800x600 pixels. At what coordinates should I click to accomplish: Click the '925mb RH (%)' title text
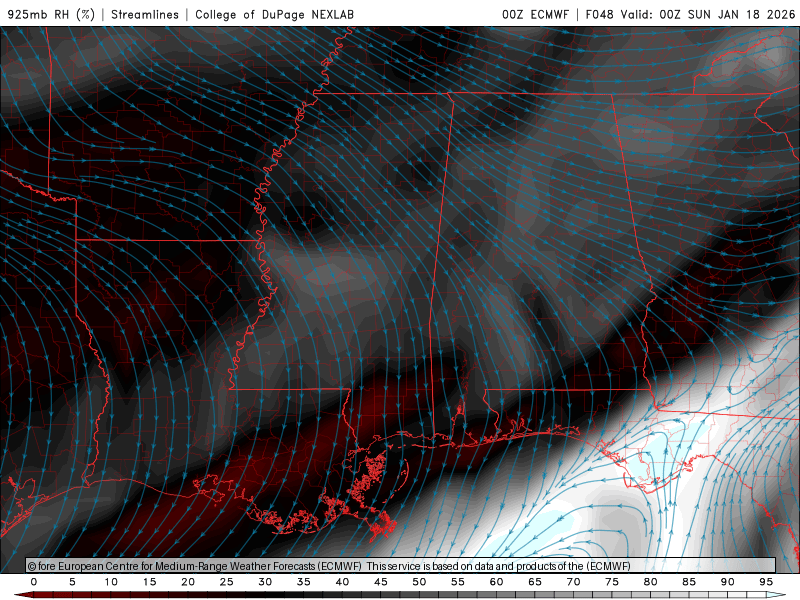[52, 15]
